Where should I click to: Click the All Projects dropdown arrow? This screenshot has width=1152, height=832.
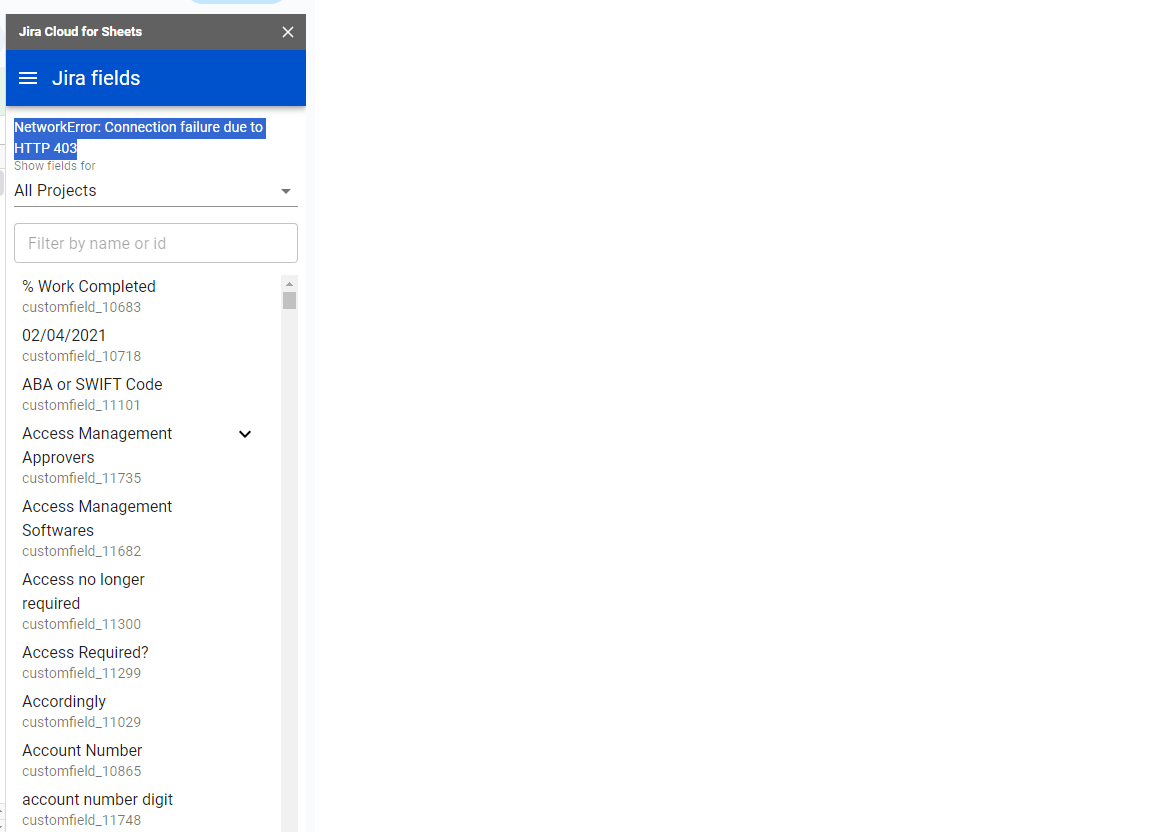point(286,190)
